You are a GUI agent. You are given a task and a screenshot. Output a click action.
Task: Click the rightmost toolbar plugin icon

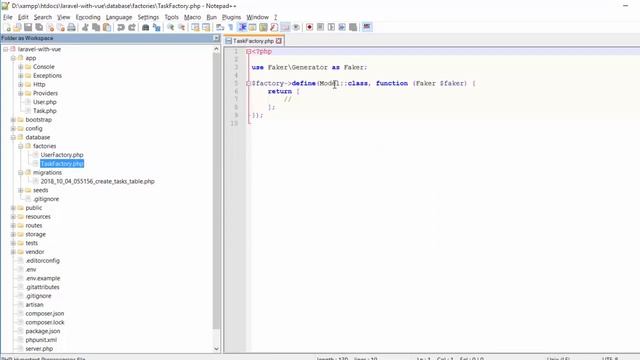tap(367, 27)
